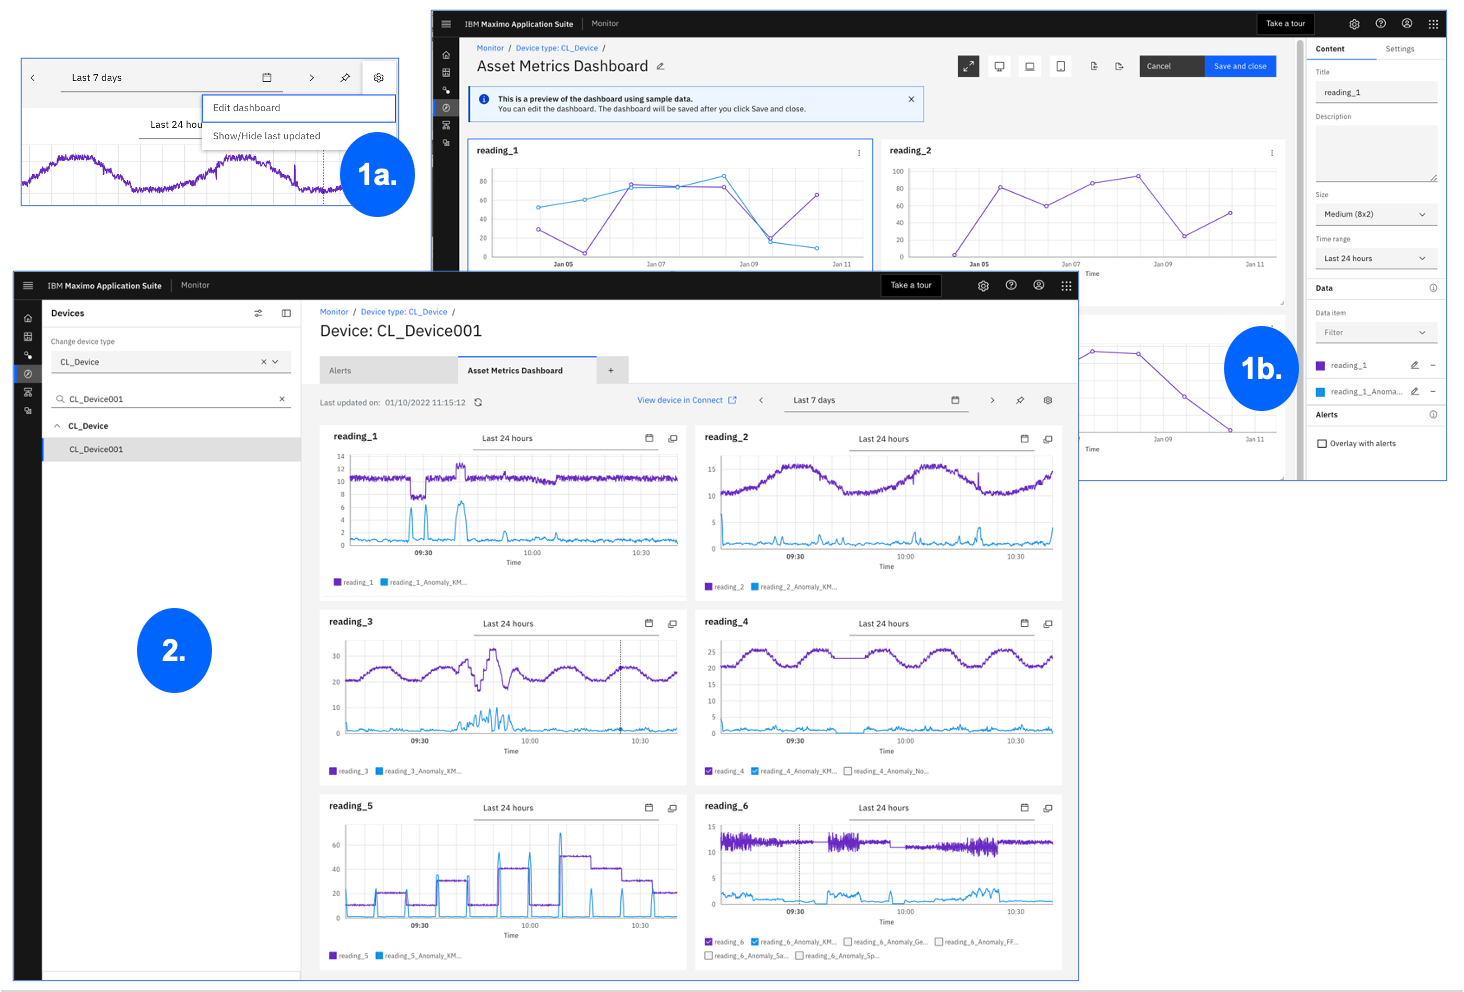The width and height of the screenshot is (1464, 992).
Task: Open app switcher grid in Device window header
Action: pyautogui.click(x=1066, y=285)
